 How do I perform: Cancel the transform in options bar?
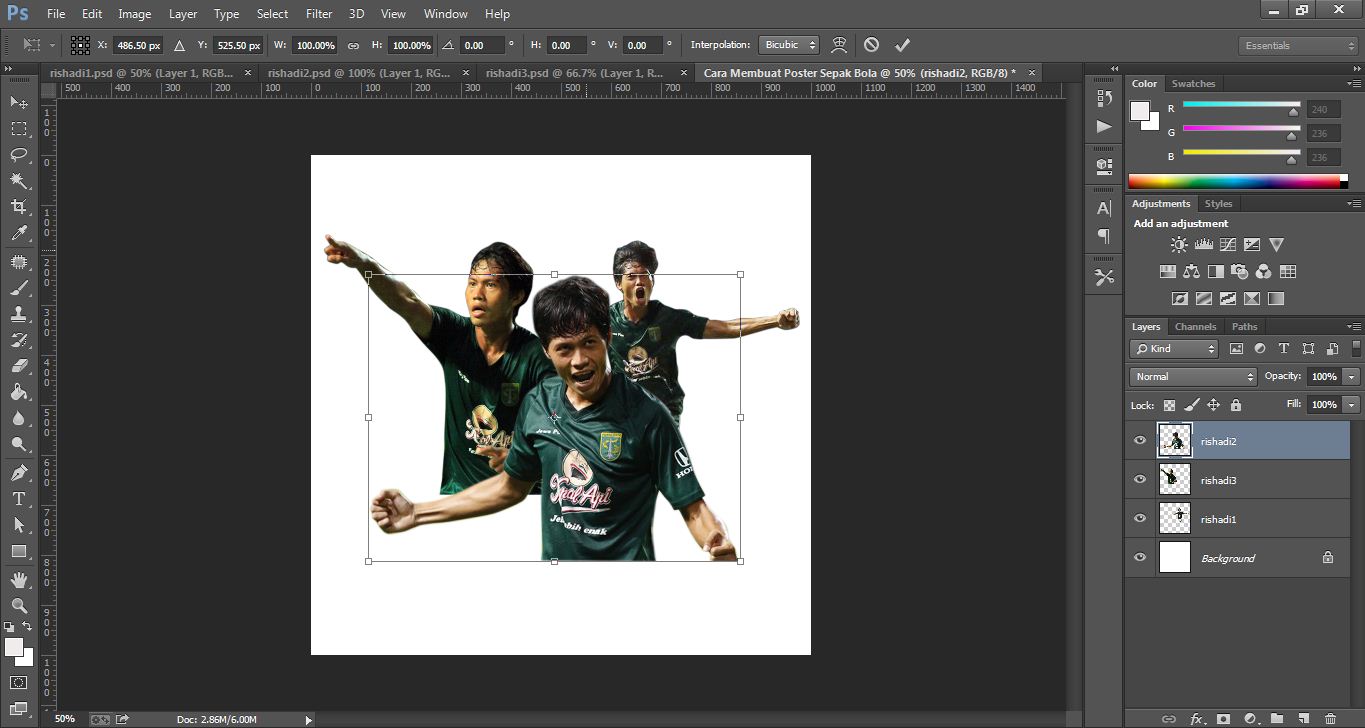pyautogui.click(x=871, y=45)
